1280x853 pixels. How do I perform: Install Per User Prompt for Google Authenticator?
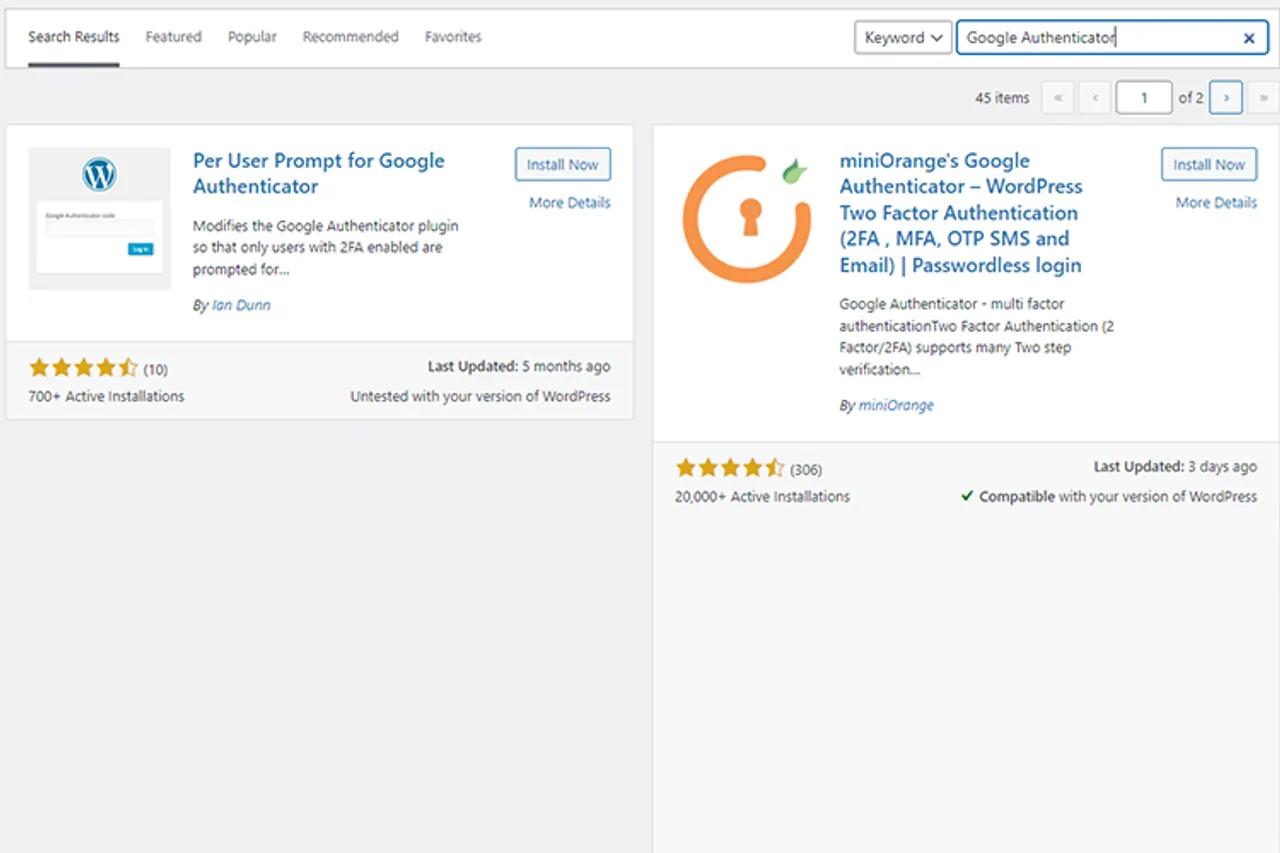pos(563,165)
